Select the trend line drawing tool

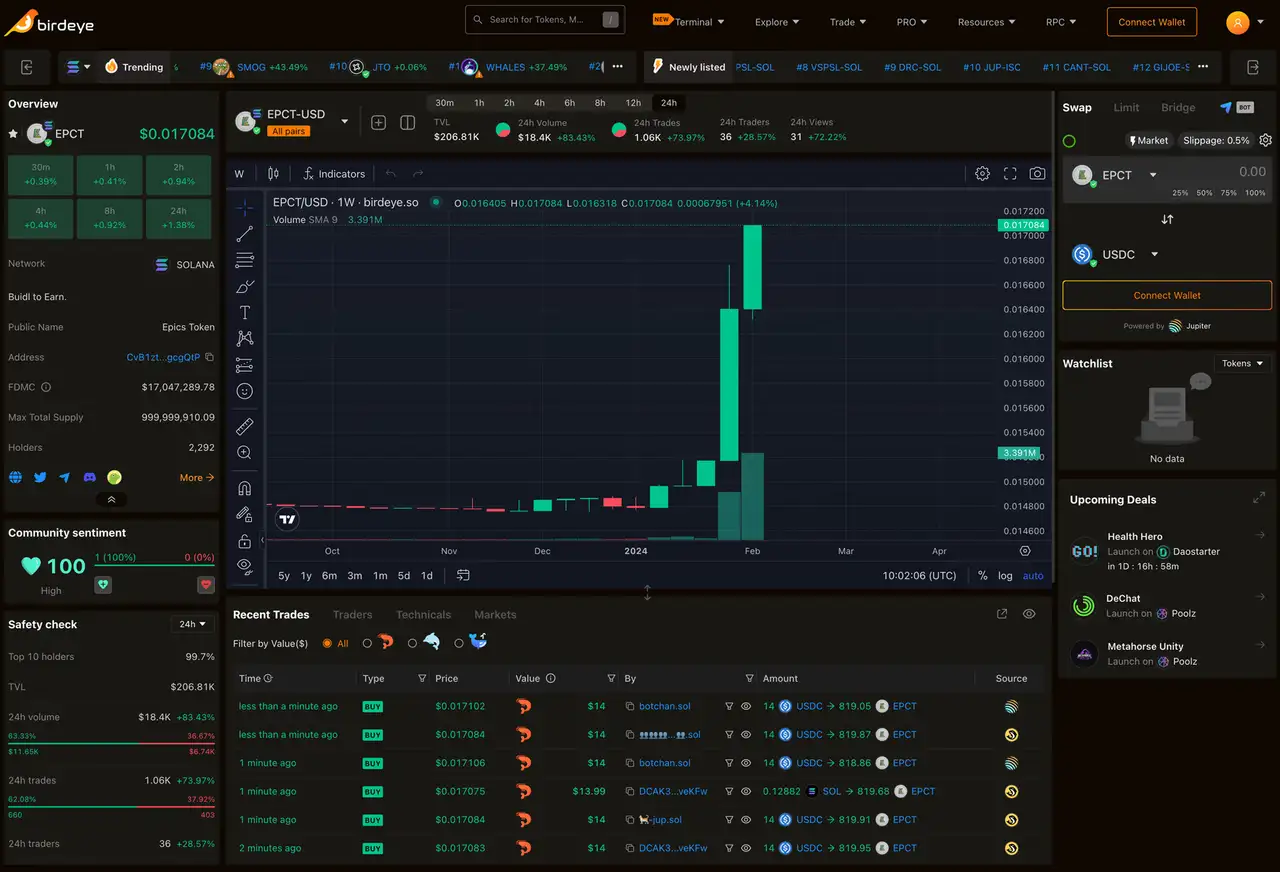tap(244, 234)
